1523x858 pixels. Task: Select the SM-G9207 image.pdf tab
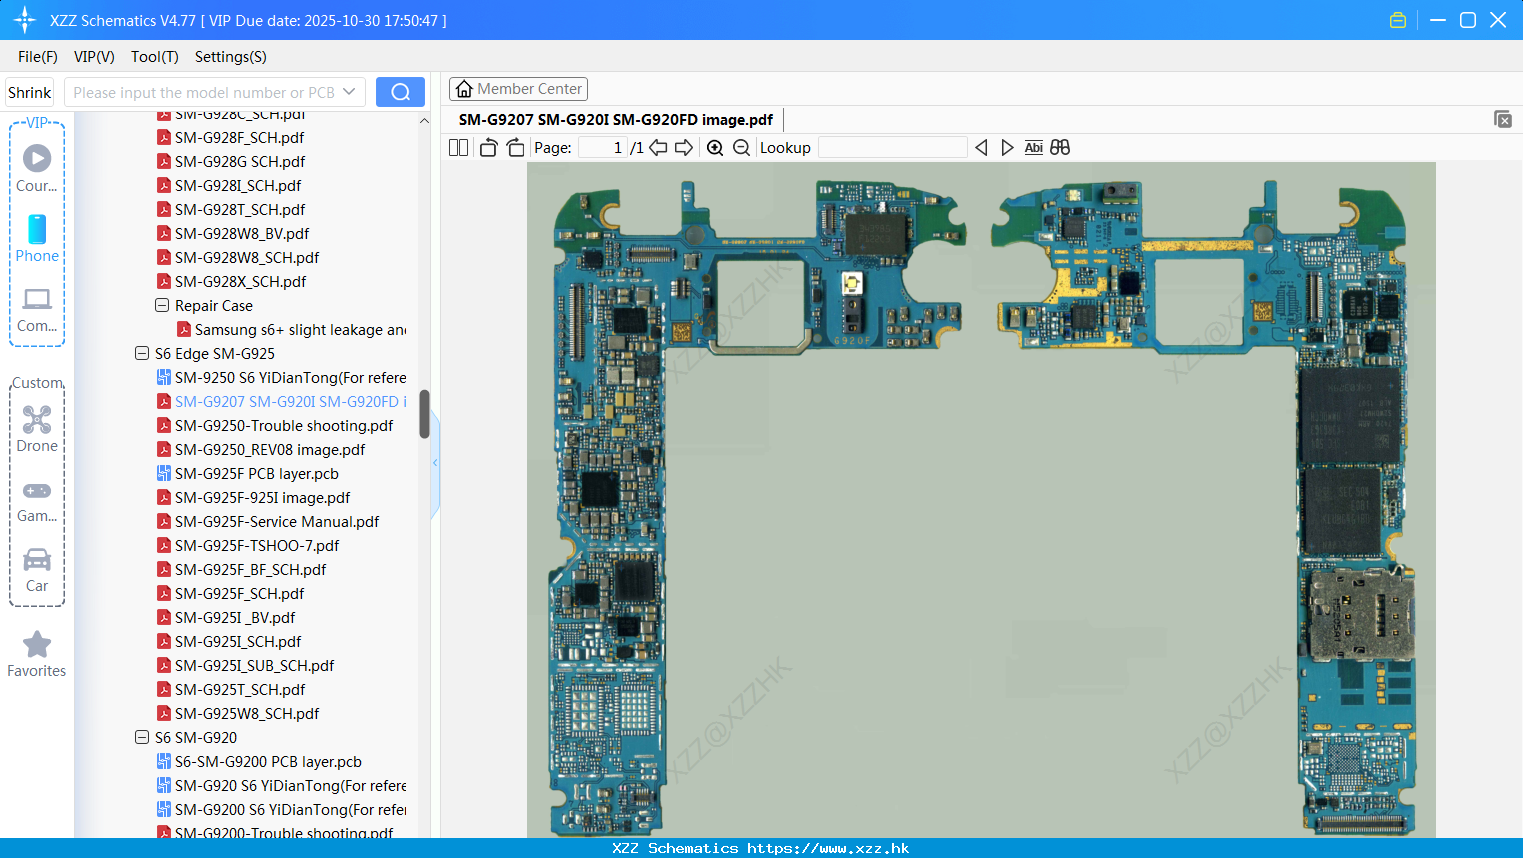(x=615, y=120)
